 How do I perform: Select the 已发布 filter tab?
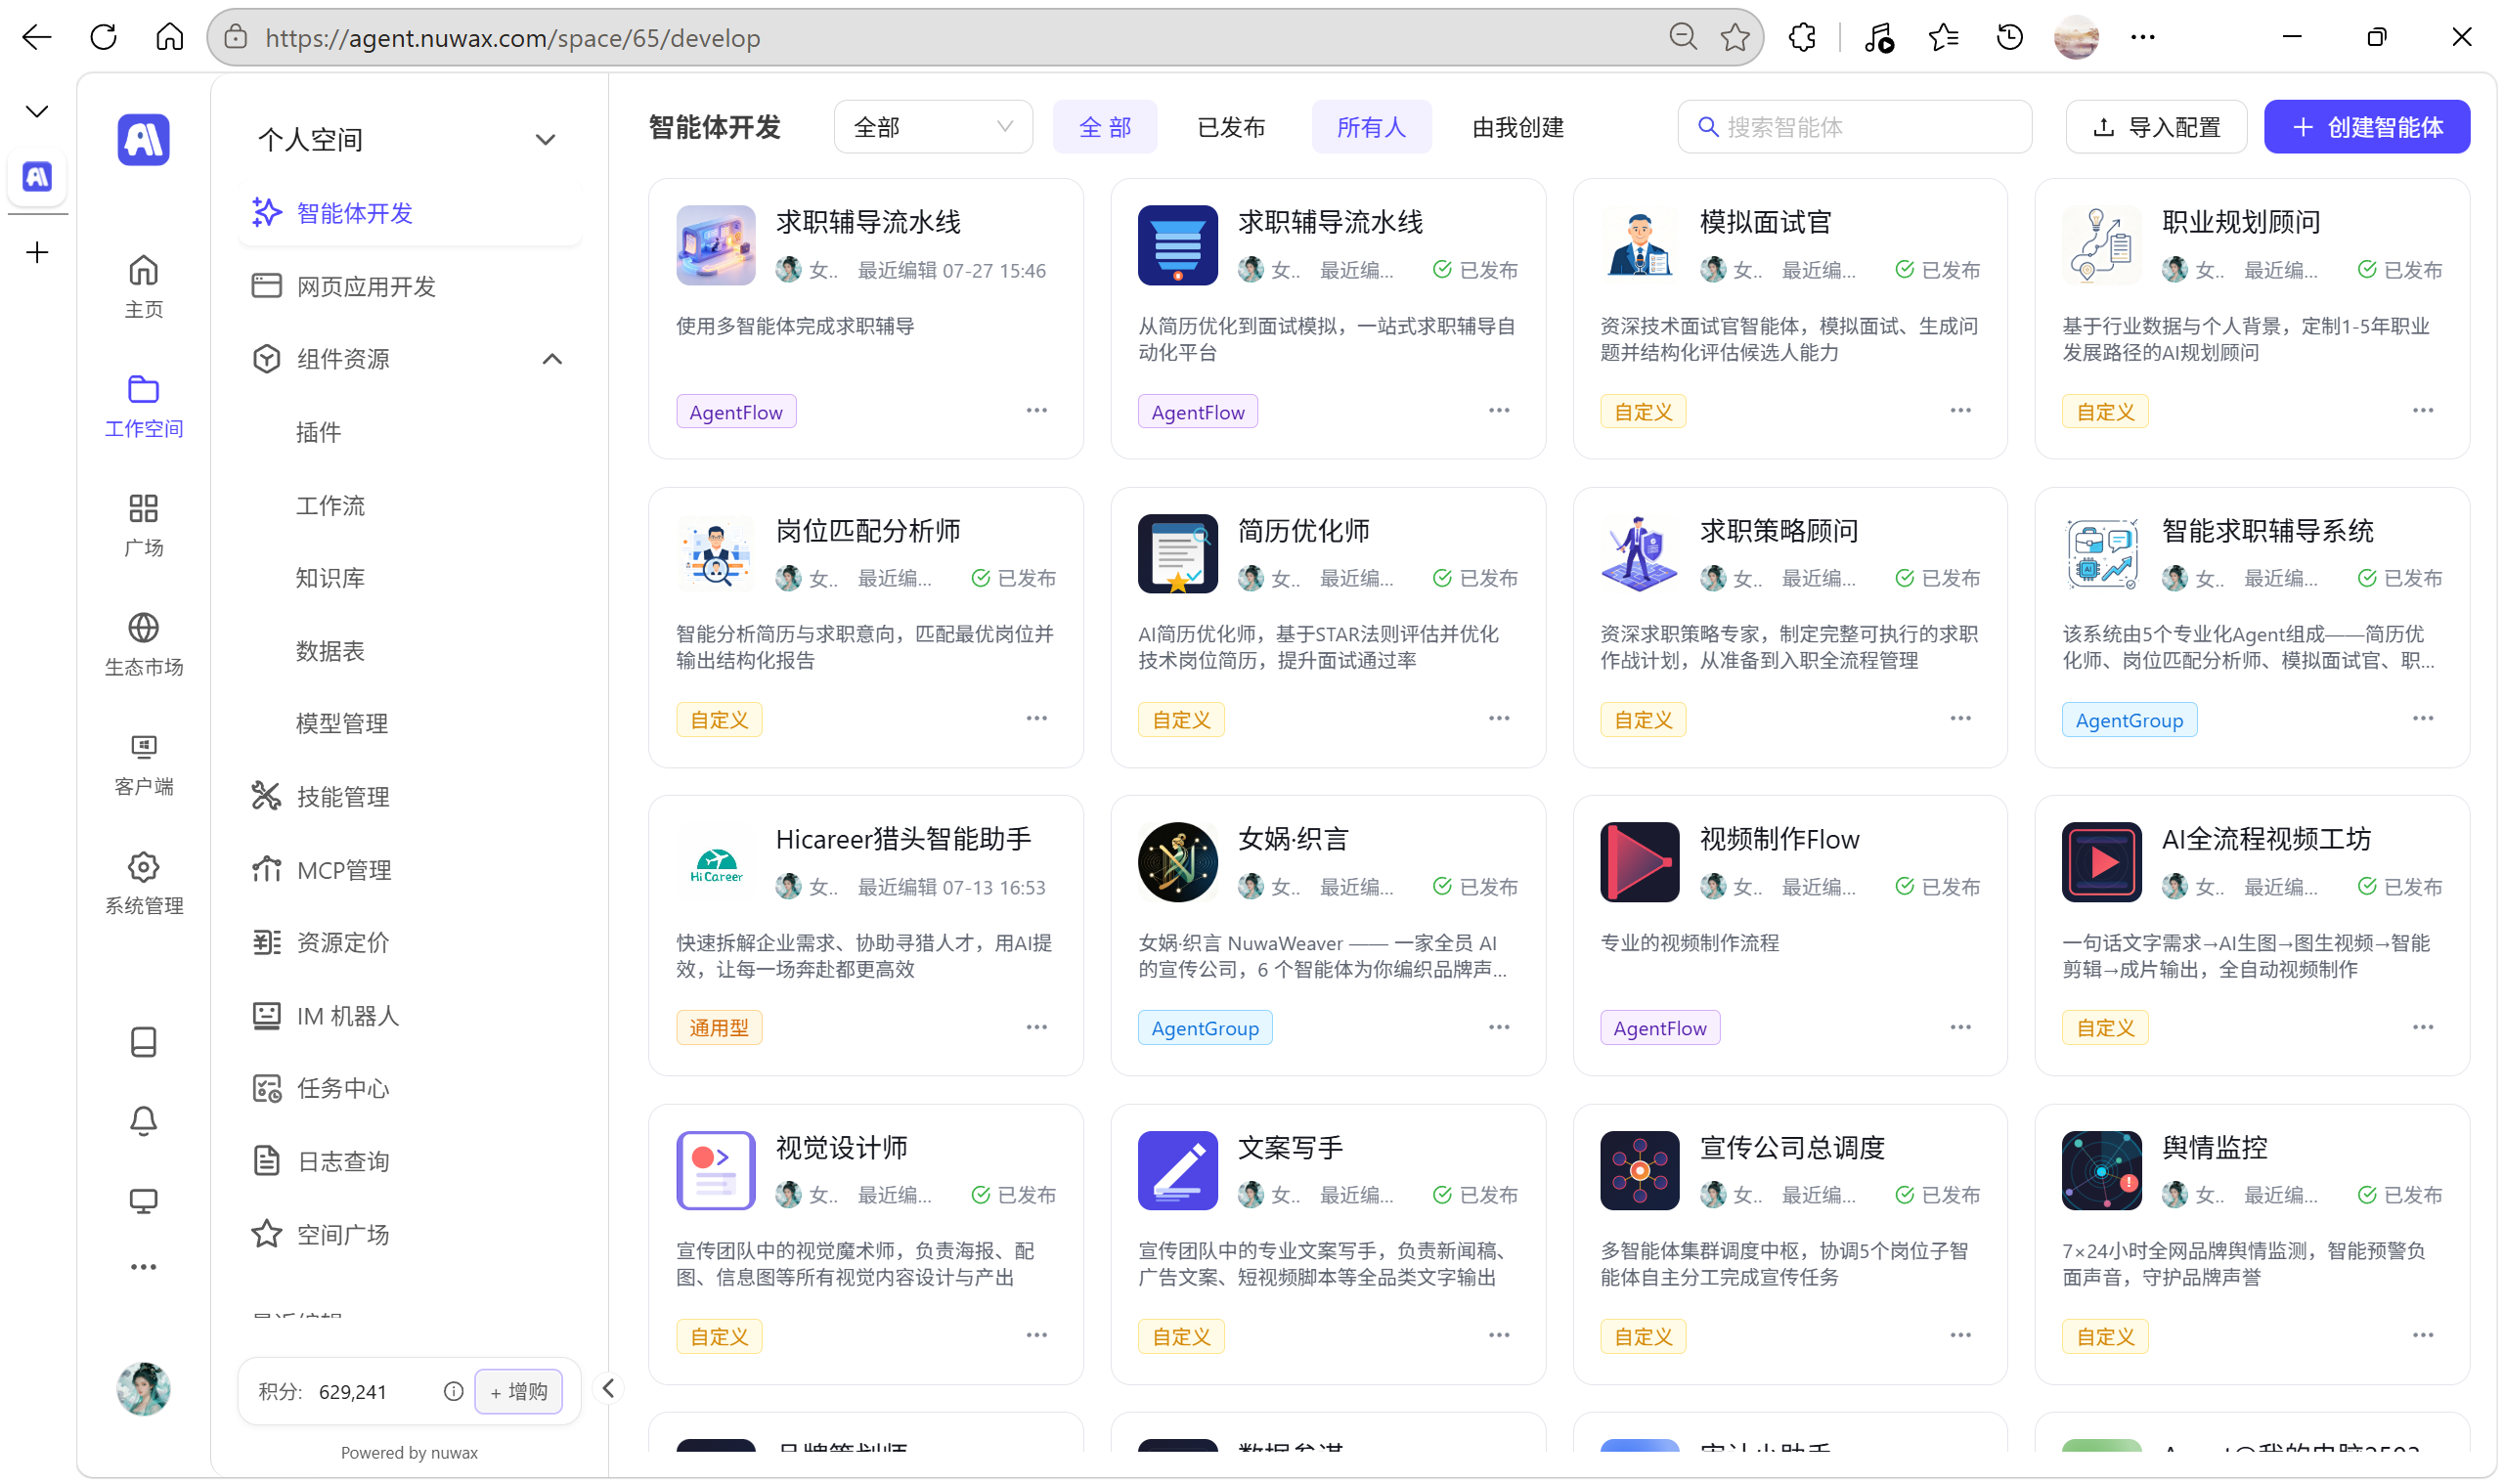(x=1230, y=127)
